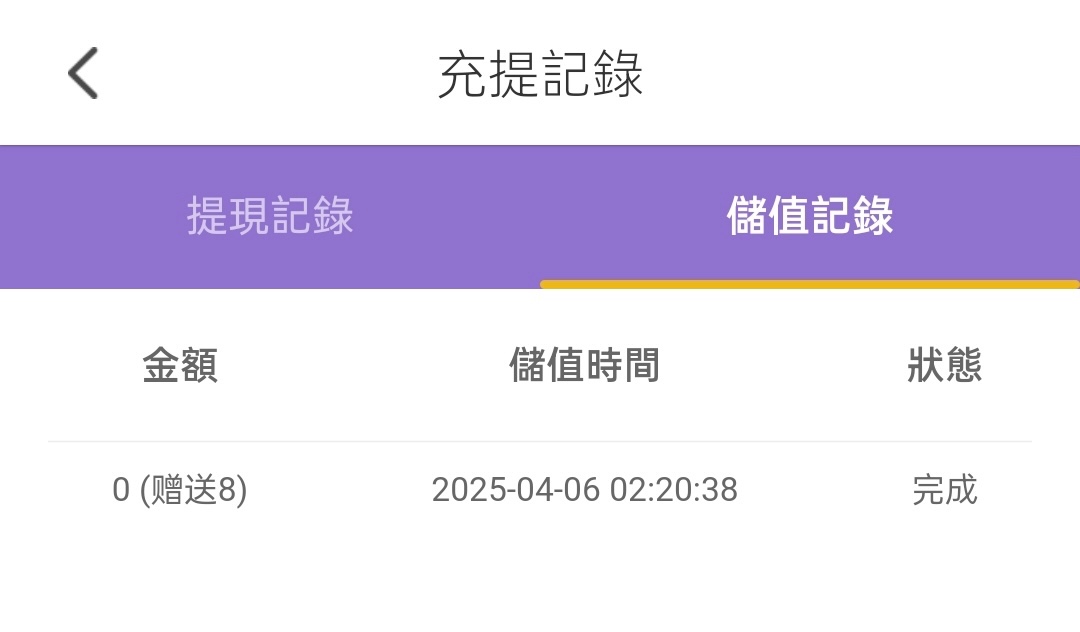This screenshot has height=632, width=1080.
Task: Switch to the 提現記錄 tab
Action: pyautogui.click(x=270, y=216)
